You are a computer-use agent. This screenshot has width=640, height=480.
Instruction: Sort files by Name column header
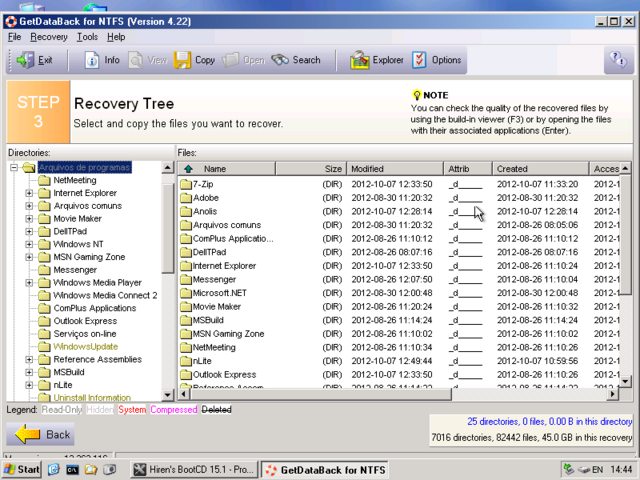[227, 169]
